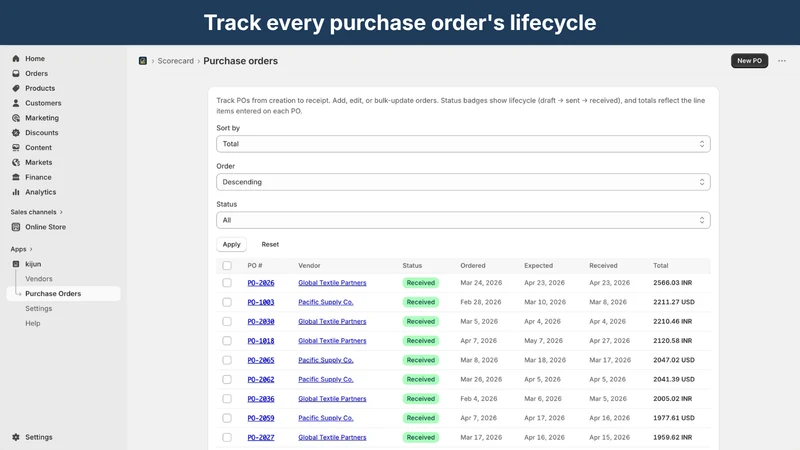This screenshot has height=450, width=800.
Task: Check the box for PO-1003
Action: pyautogui.click(x=227, y=302)
